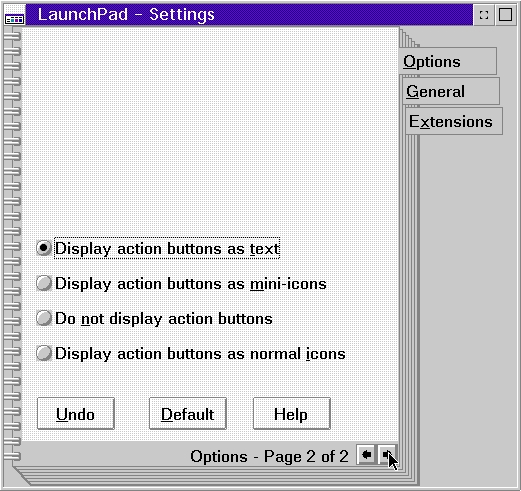Enable 'Do not display action buttons' option

point(155,318)
